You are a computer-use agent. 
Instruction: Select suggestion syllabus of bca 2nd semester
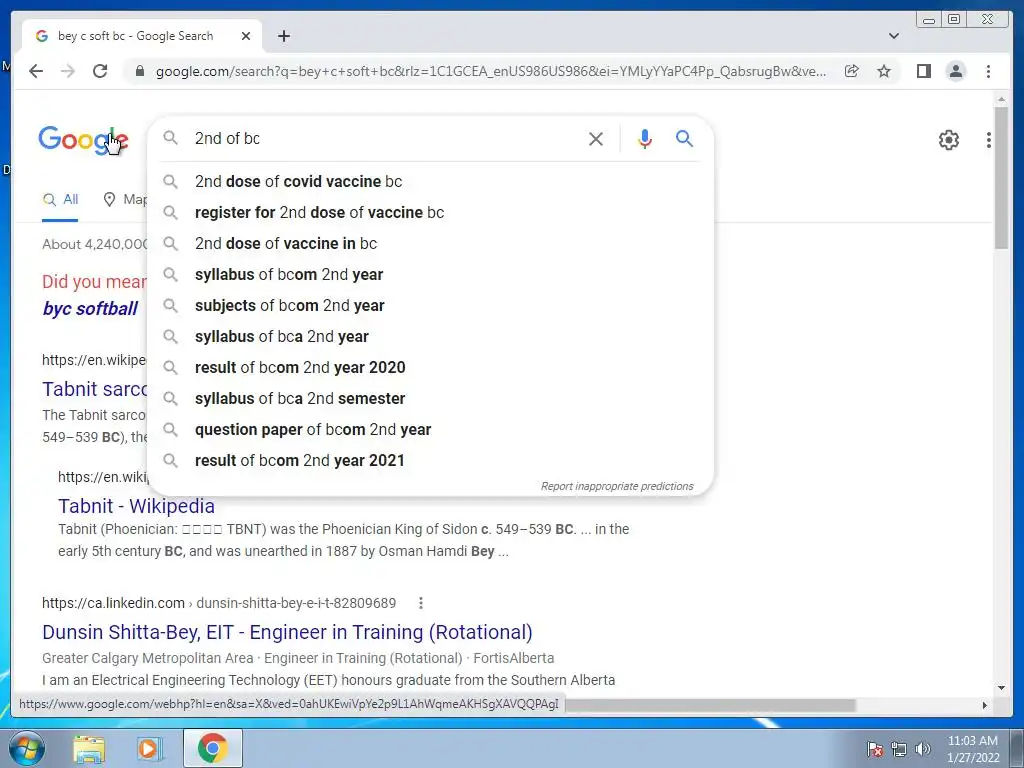431,398
